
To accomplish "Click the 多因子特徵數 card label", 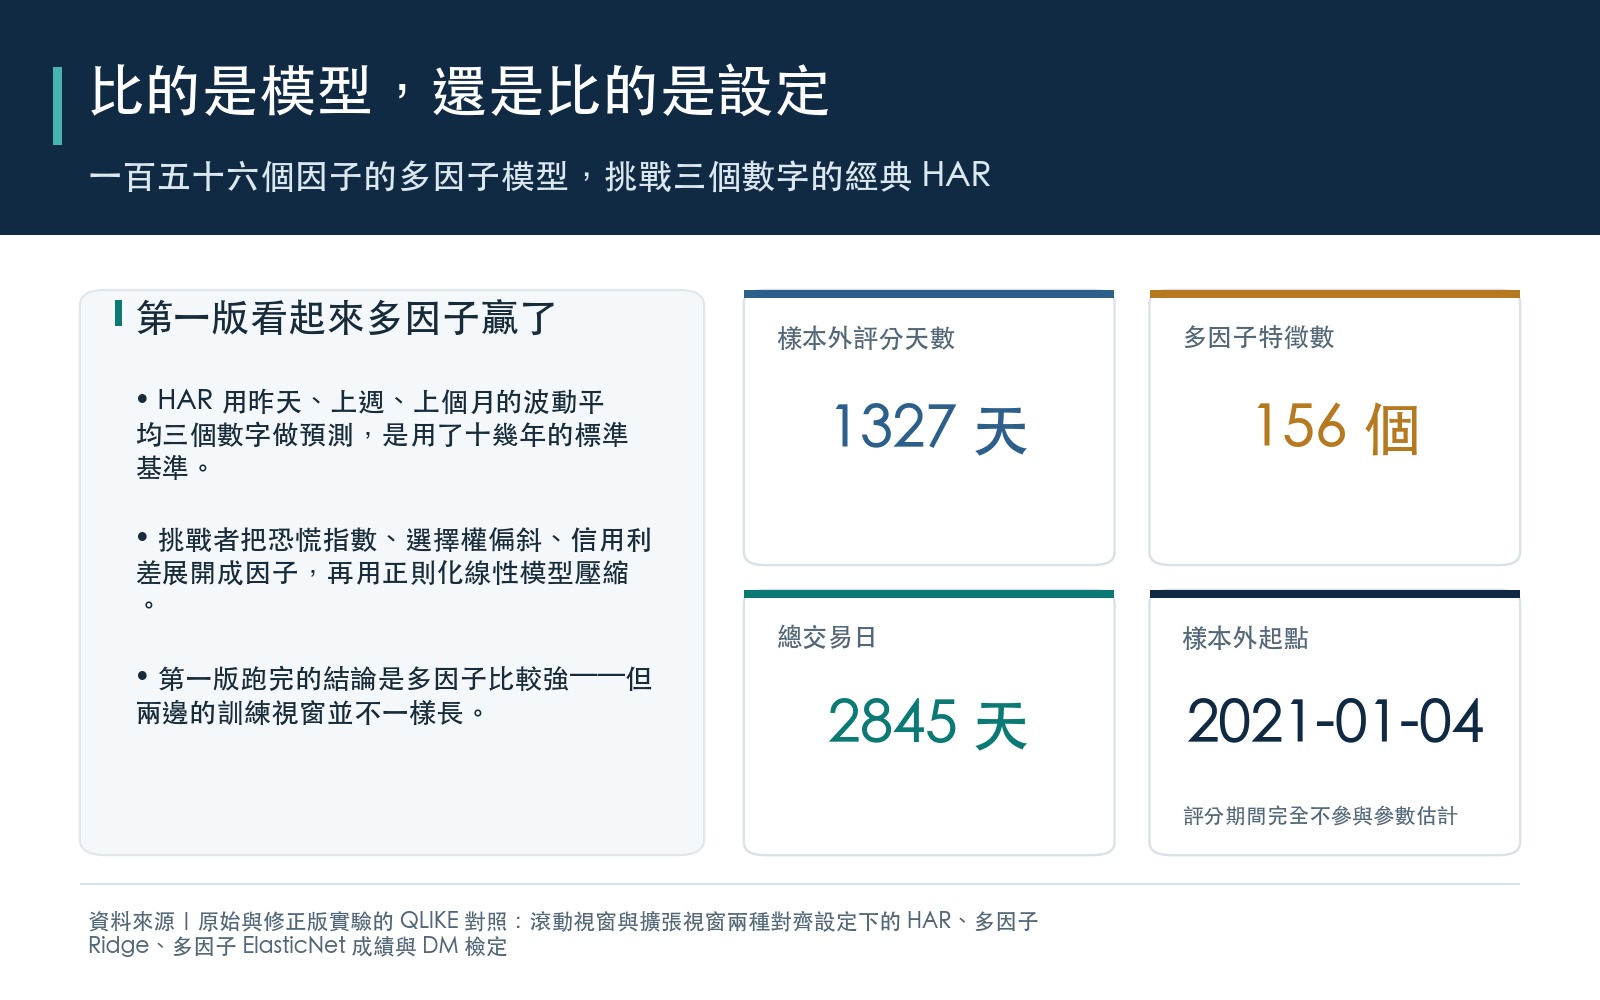I will tap(1259, 337).
